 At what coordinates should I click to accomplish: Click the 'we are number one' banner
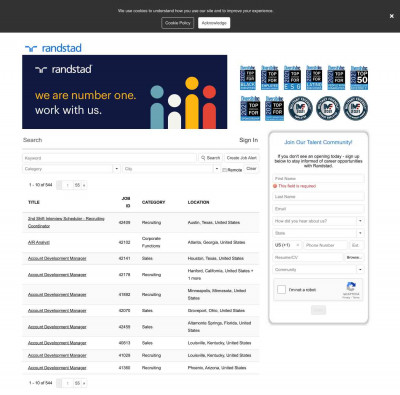(125, 92)
